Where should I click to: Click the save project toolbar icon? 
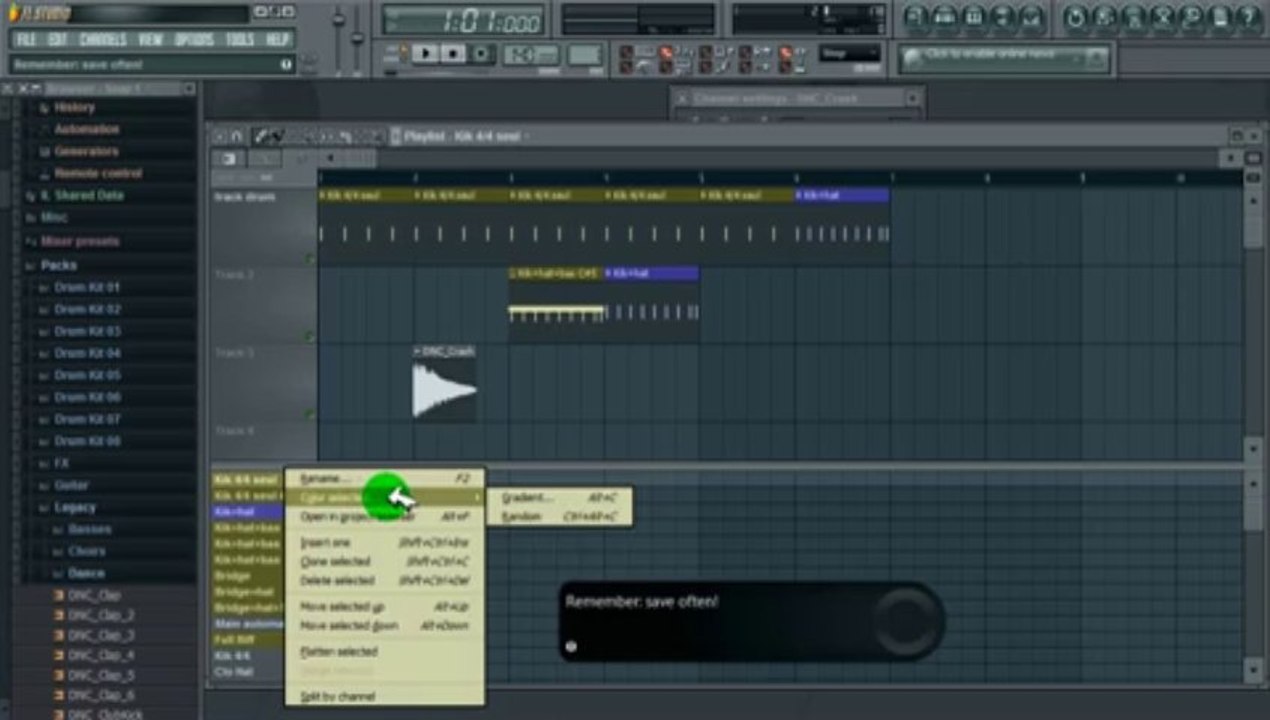tap(1105, 18)
